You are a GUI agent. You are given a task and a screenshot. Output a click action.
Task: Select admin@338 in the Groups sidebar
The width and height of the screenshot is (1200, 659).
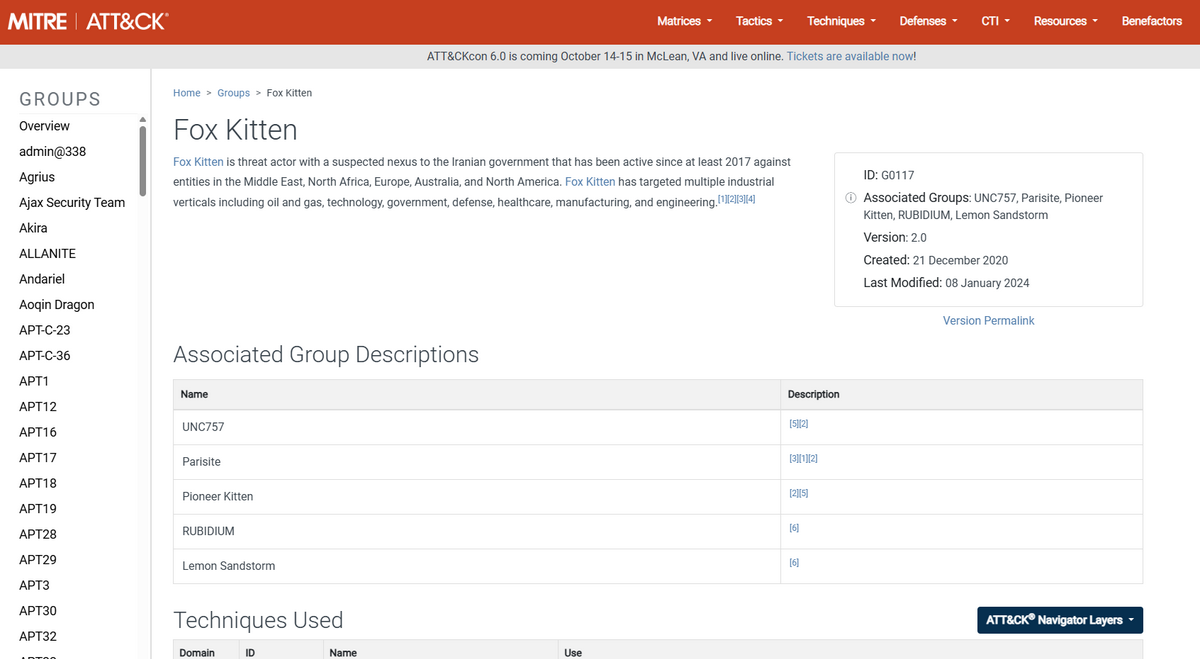(x=53, y=152)
